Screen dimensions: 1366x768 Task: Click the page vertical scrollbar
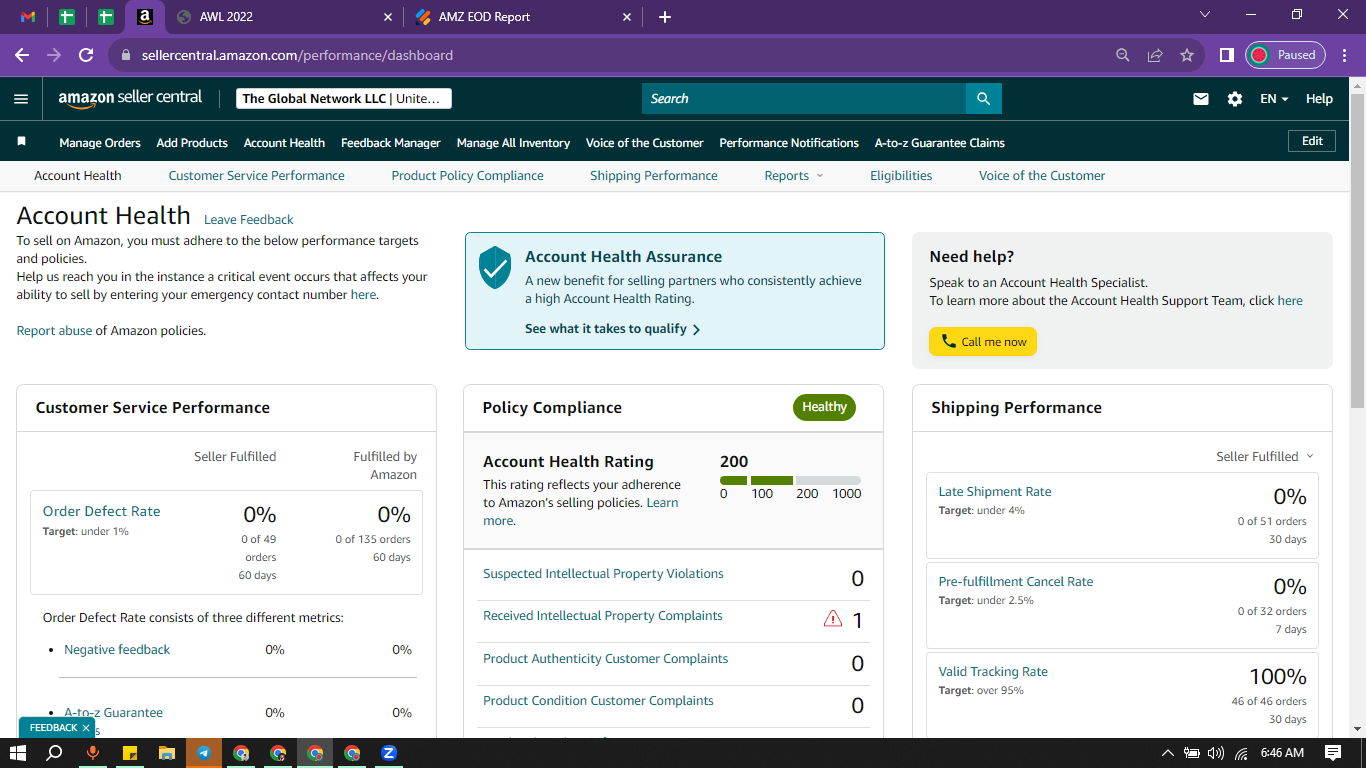click(1357, 250)
